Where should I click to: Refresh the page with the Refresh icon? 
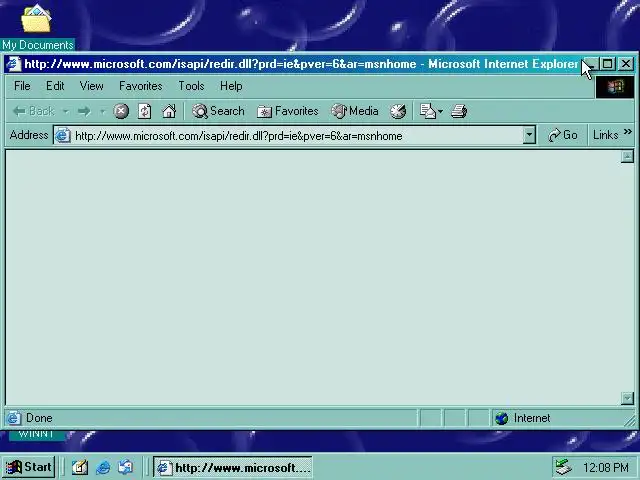(x=144, y=111)
